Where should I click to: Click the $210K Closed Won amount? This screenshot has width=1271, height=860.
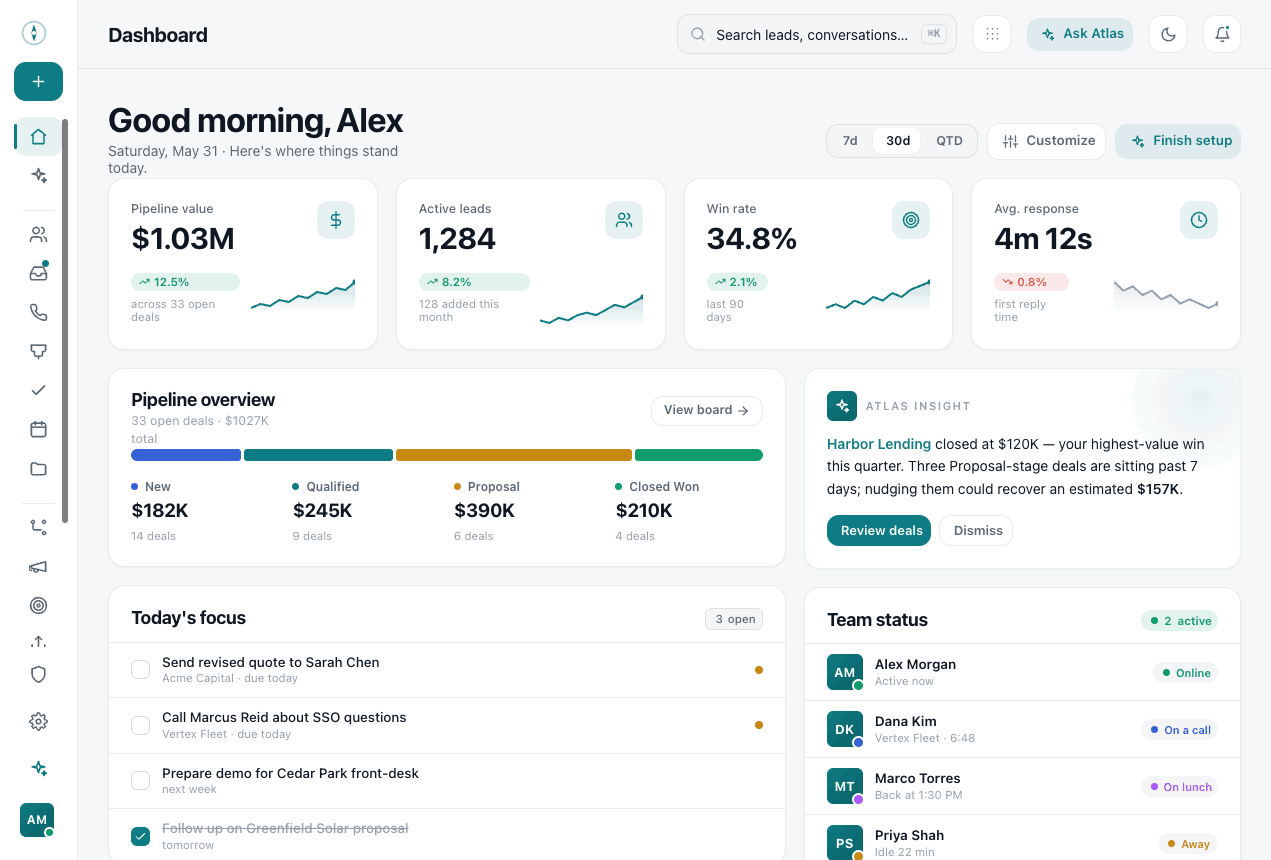(644, 511)
